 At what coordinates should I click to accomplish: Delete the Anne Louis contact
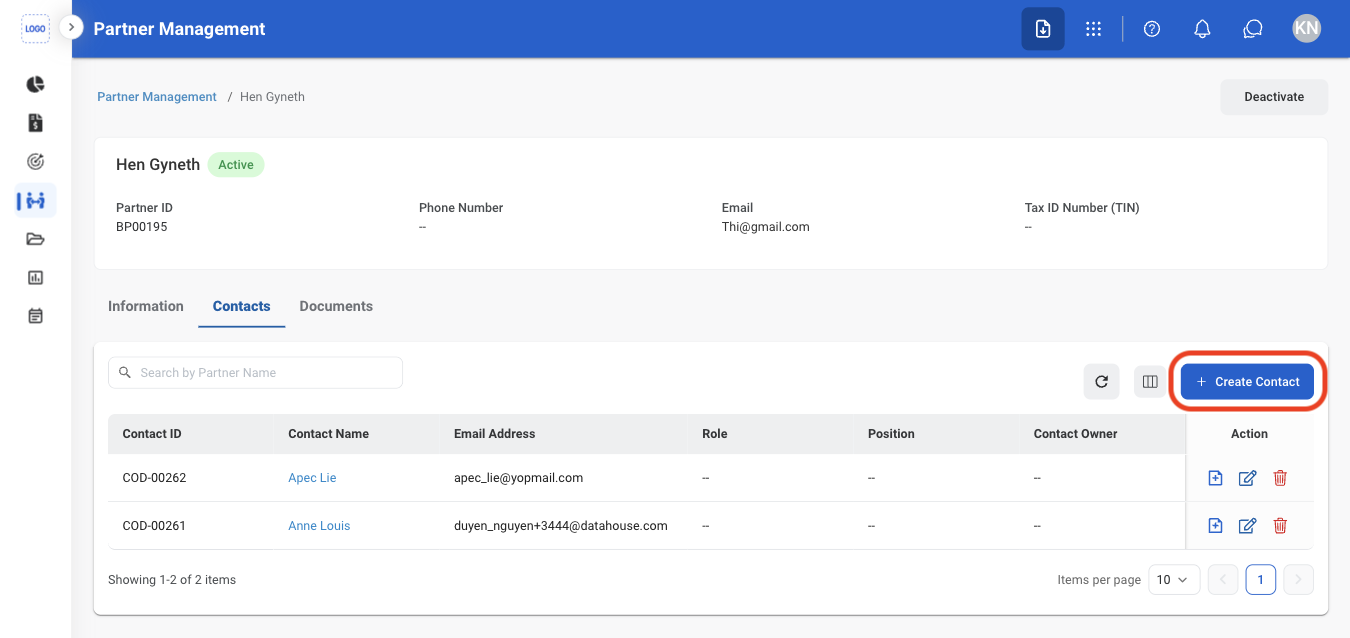pyautogui.click(x=1280, y=526)
